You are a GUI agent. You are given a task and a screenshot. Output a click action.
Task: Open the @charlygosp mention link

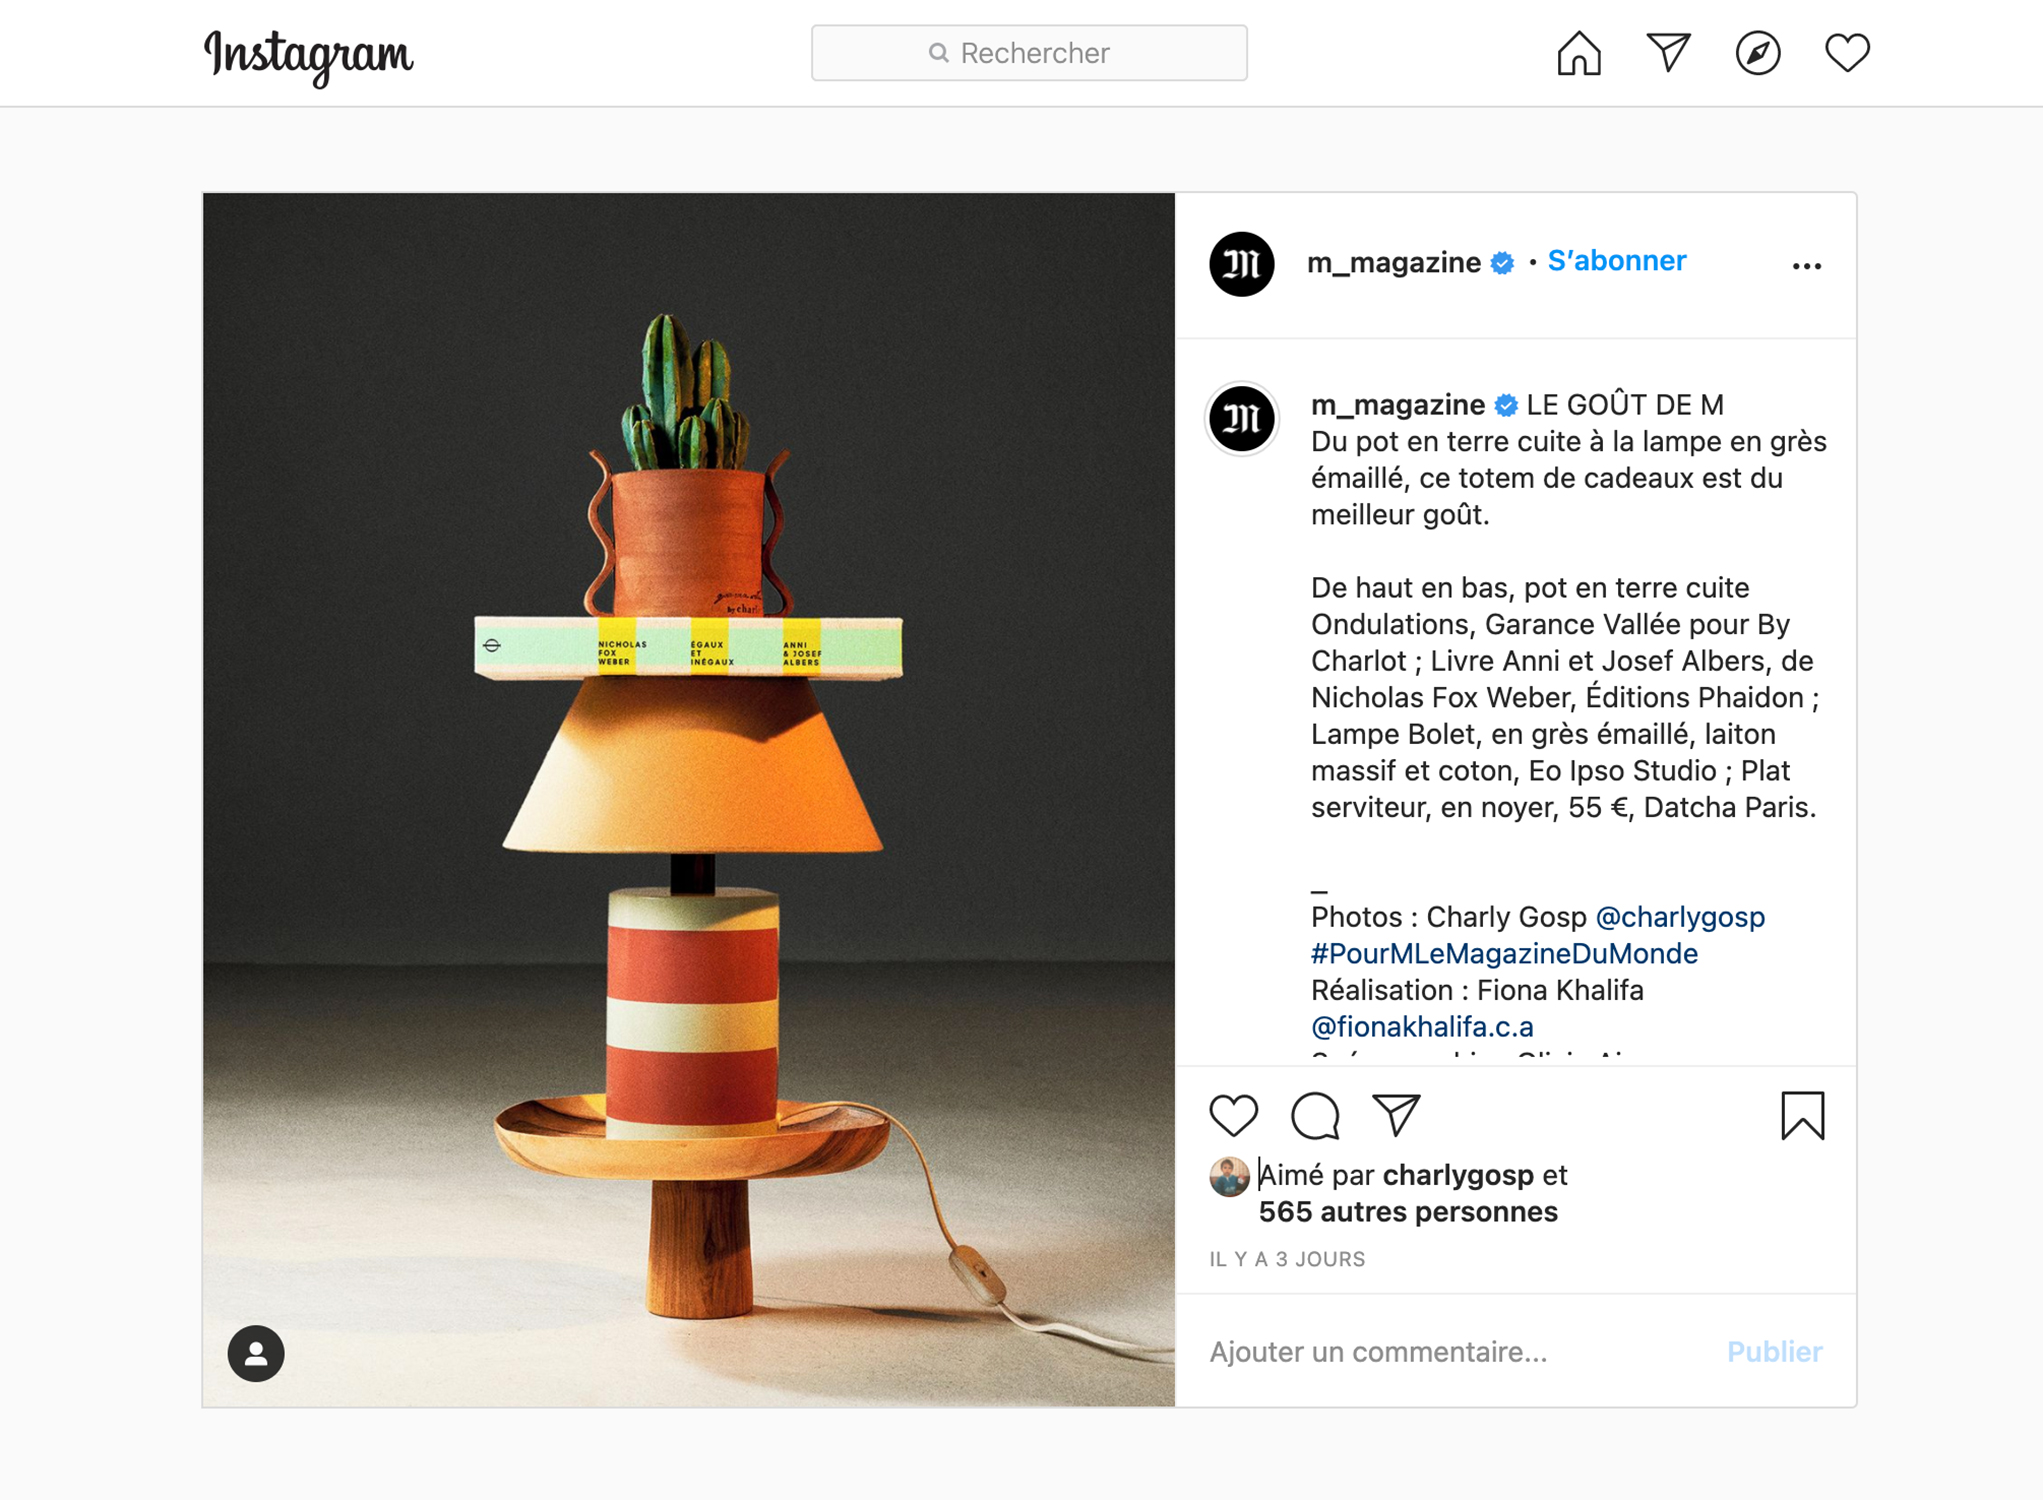coord(1680,917)
